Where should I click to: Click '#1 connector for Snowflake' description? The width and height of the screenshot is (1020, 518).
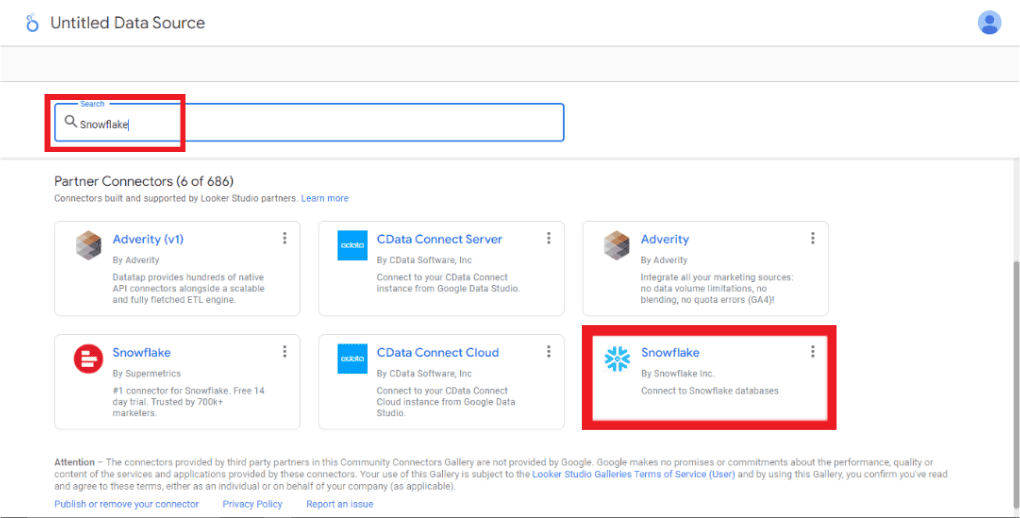click(x=189, y=402)
